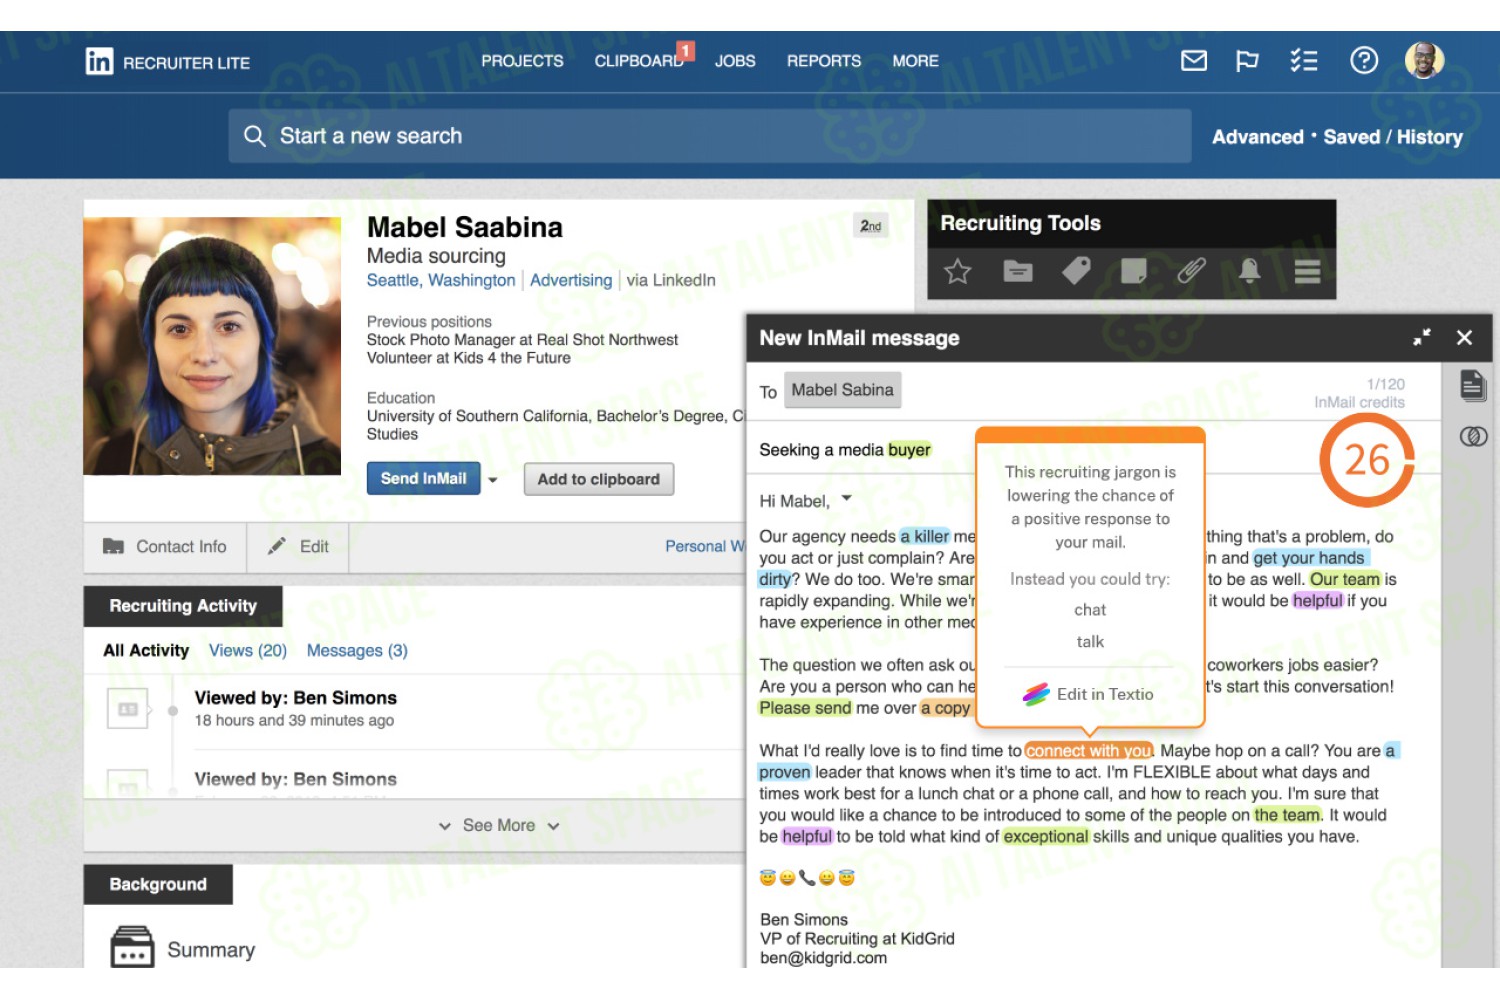Open the MORE menu
Image resolution: width=1500 pixels, height=1000 pixels.
click(x=915, y=61)
